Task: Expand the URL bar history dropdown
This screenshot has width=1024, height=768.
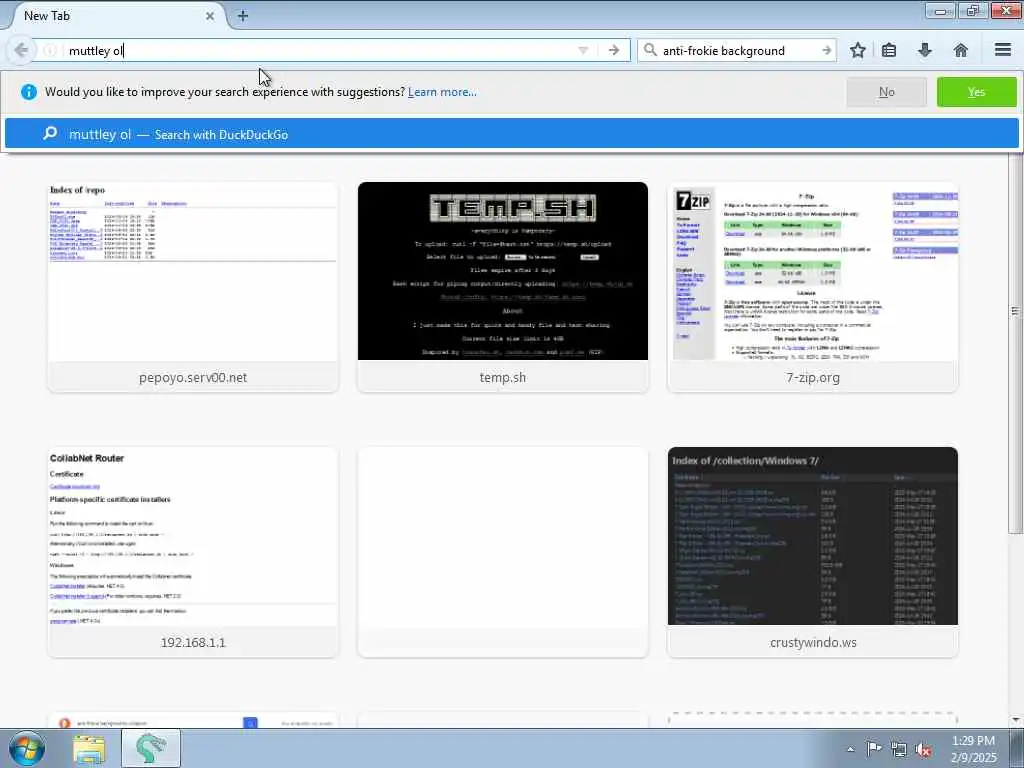Action: coord(583,50)
